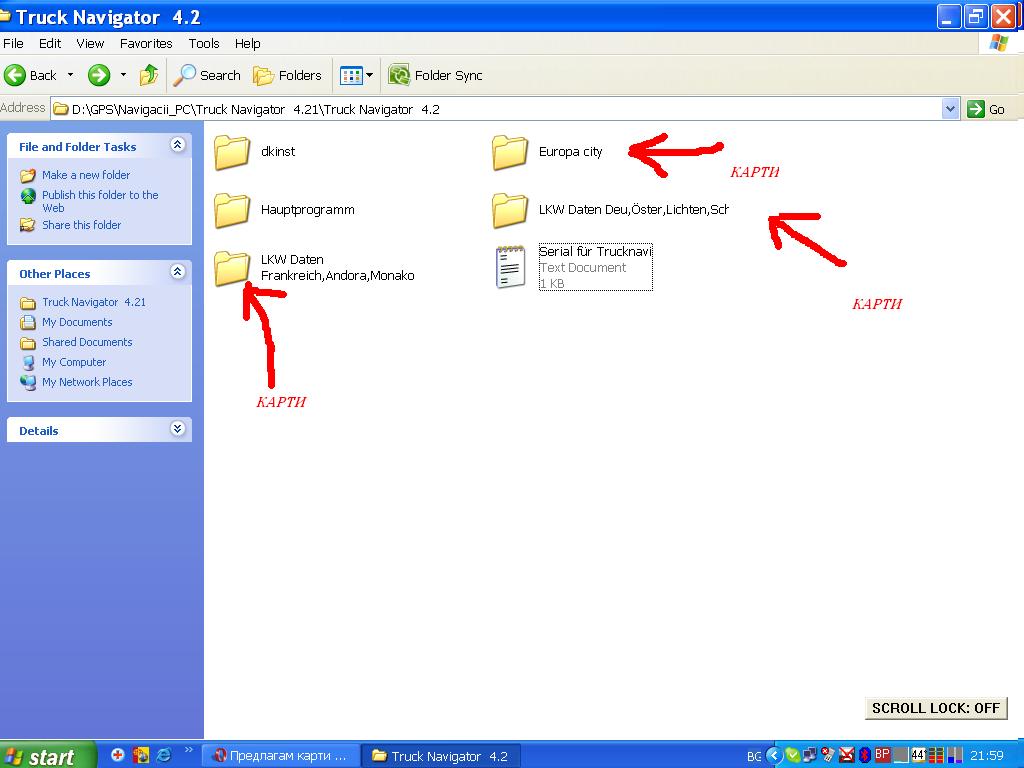Go up one folder level icon
This screenshot has height=768, width=1024.
click(149, 75)
